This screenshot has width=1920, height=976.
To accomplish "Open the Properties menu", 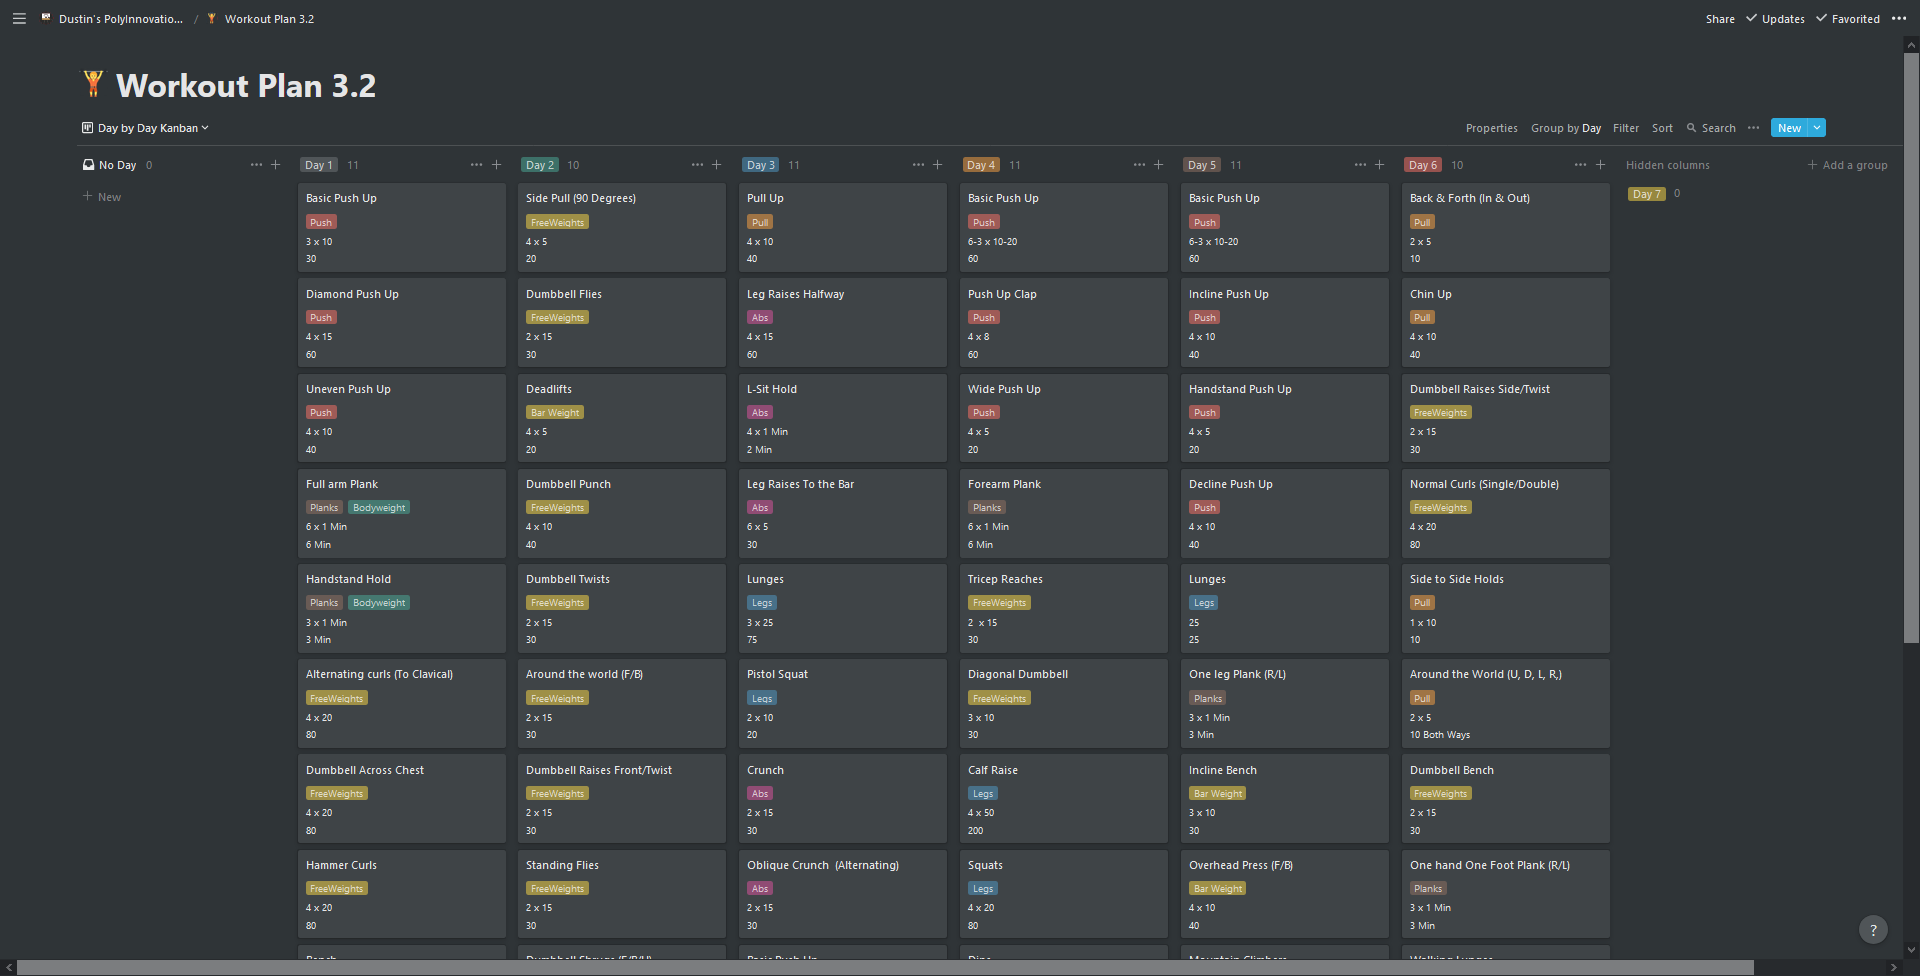I will [x=1491, y=128].
